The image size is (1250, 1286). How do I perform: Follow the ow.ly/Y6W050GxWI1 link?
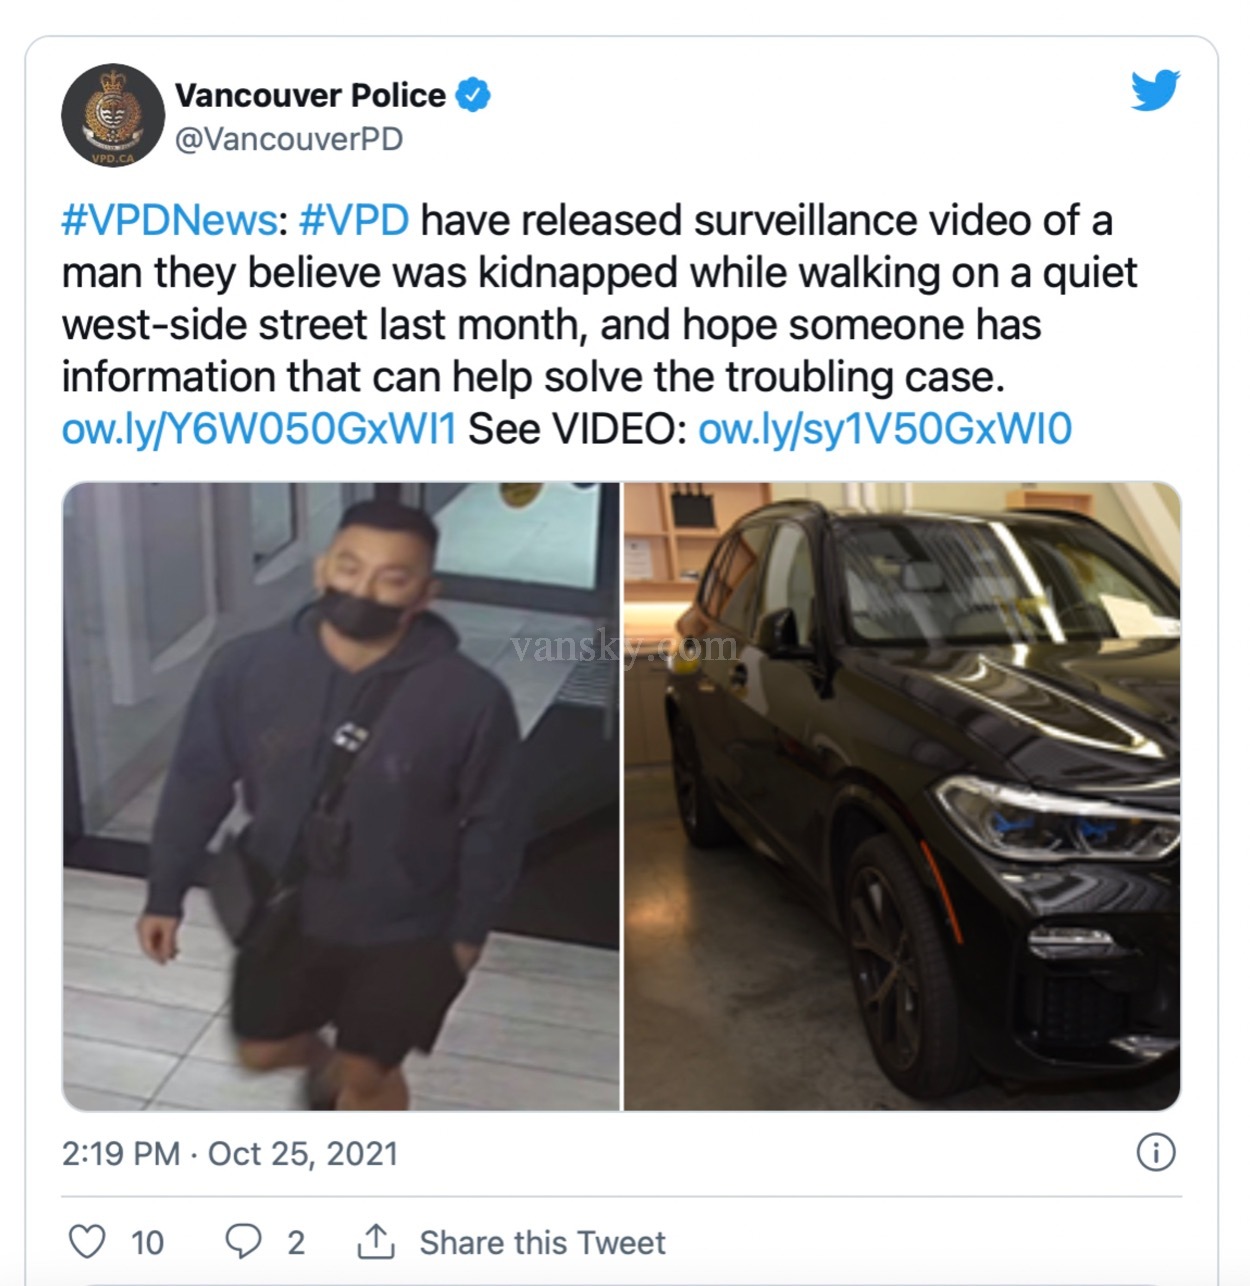[x=259, y=429]
